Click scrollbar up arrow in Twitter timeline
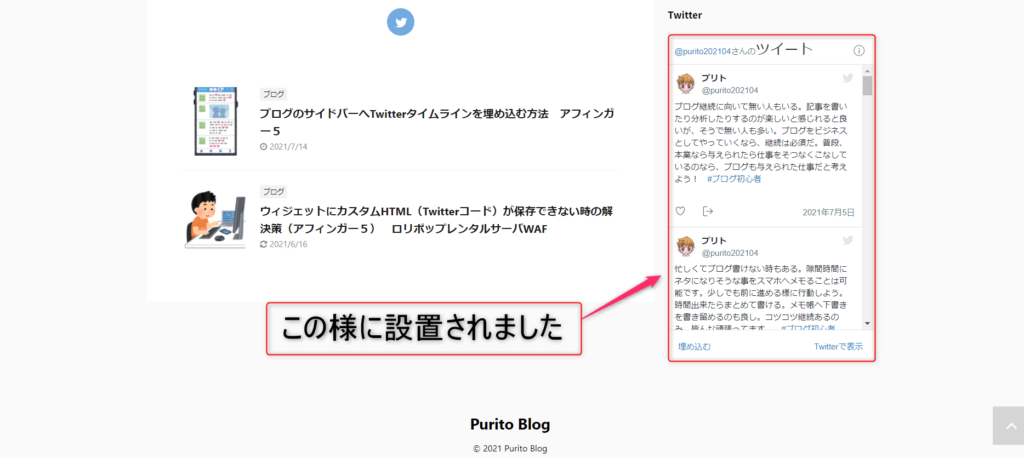 pyautogui.click(x=867, y=72)
